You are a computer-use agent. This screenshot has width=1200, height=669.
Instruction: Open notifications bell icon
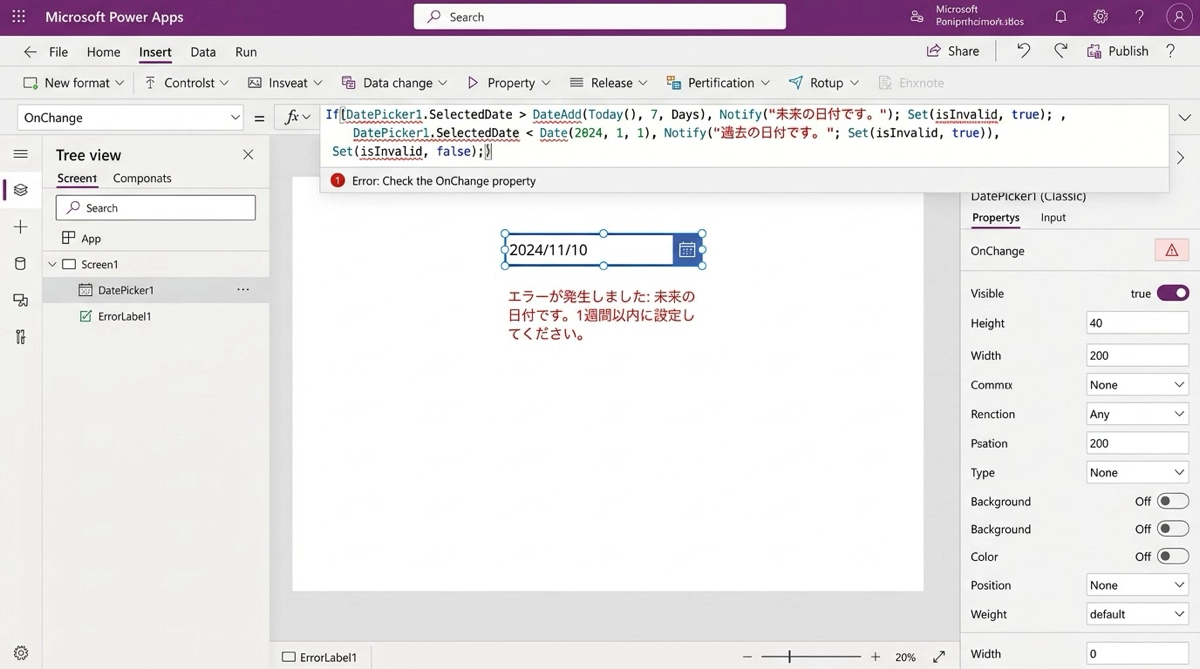pos(1061,17)
